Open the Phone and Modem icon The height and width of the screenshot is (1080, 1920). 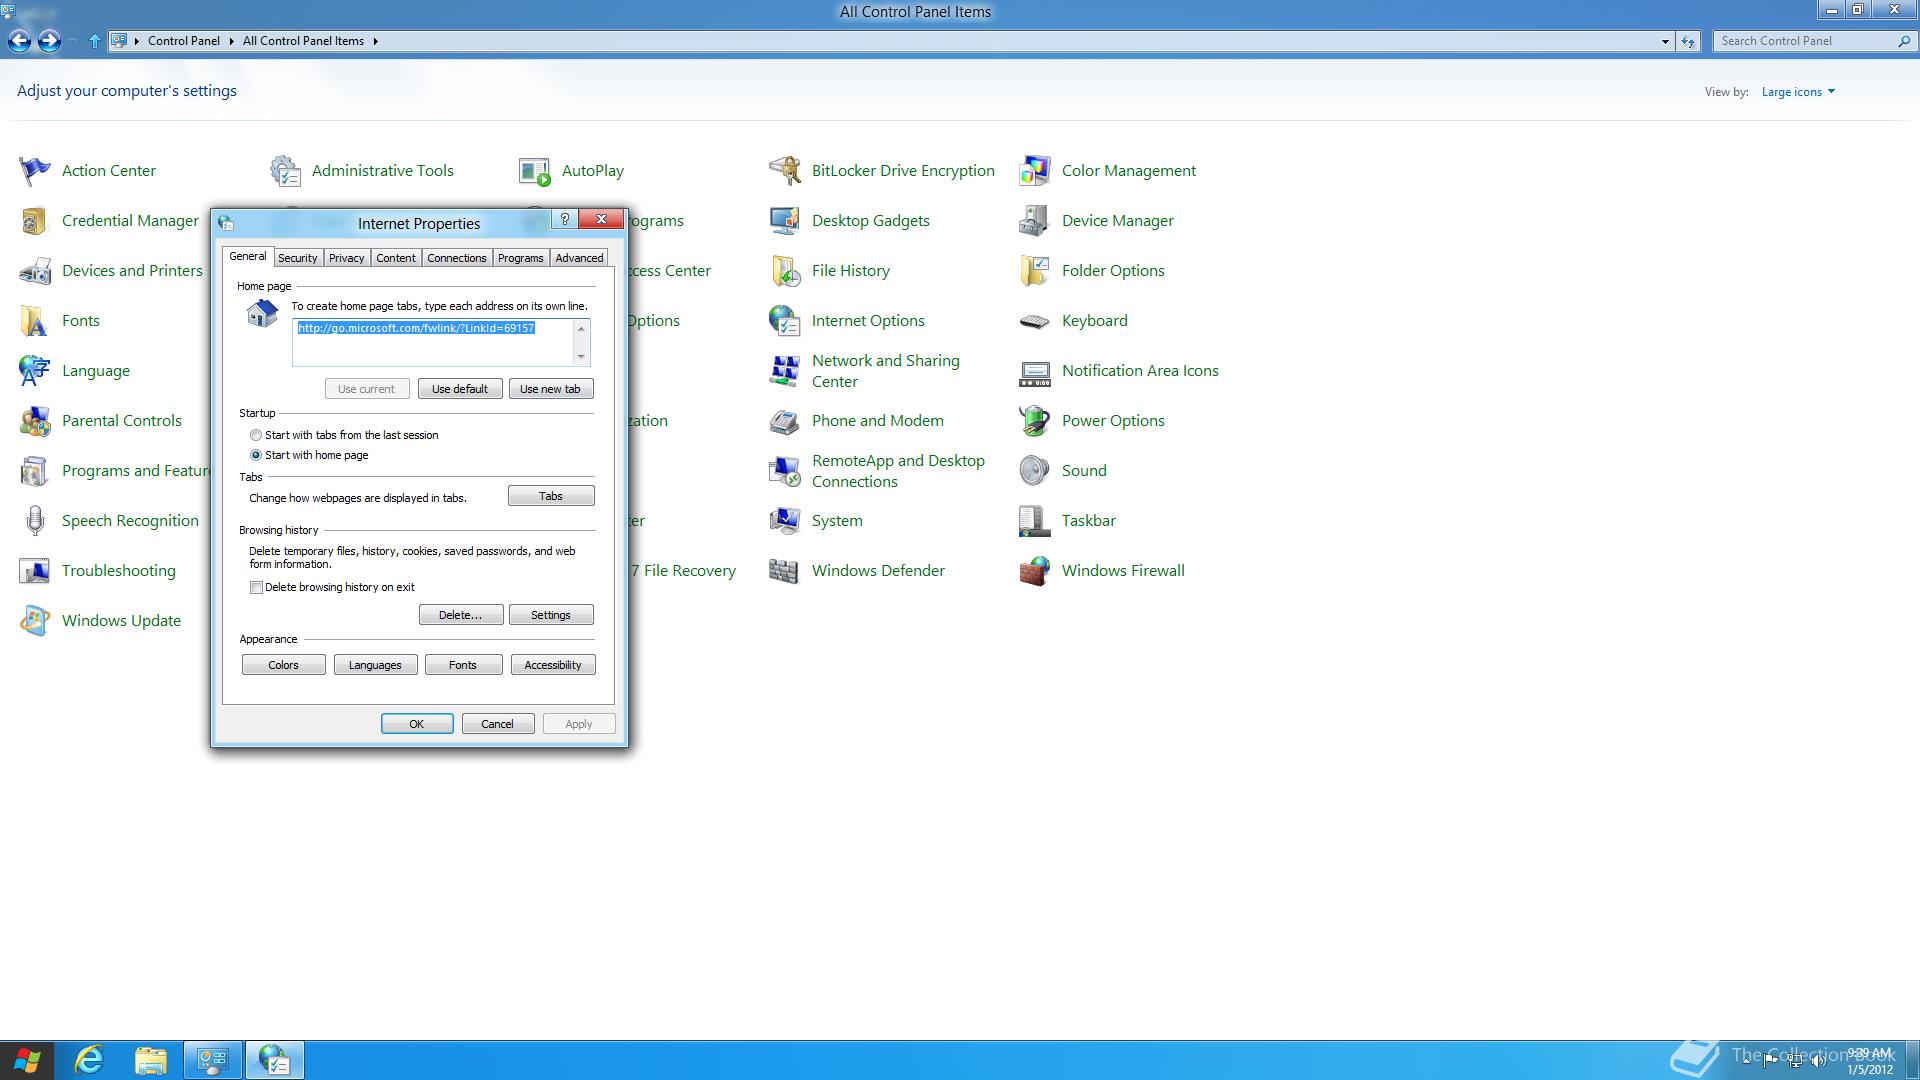[x=785, y=421]
